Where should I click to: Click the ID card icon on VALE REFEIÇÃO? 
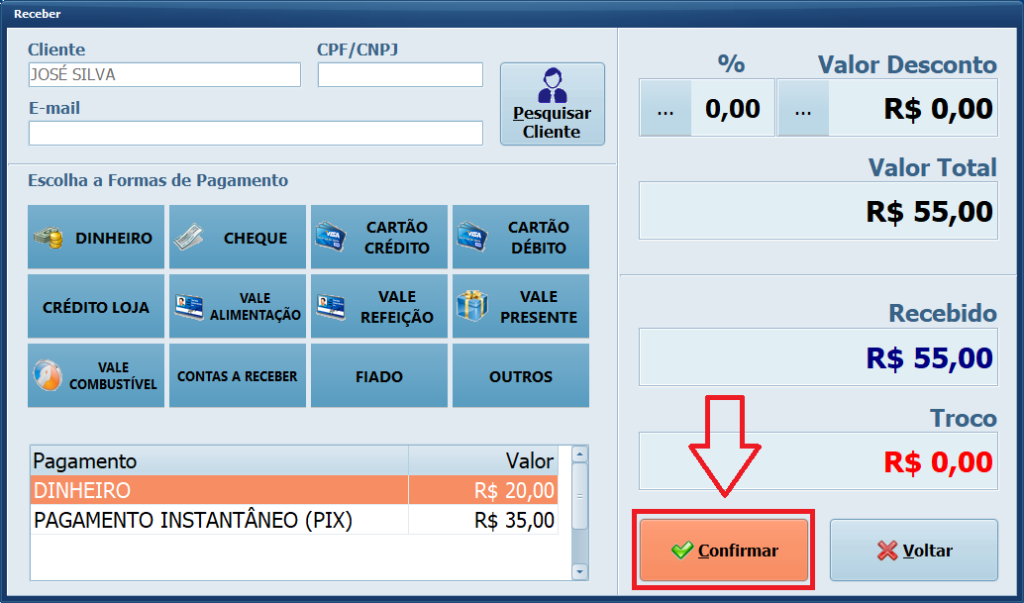pos(330,306)
